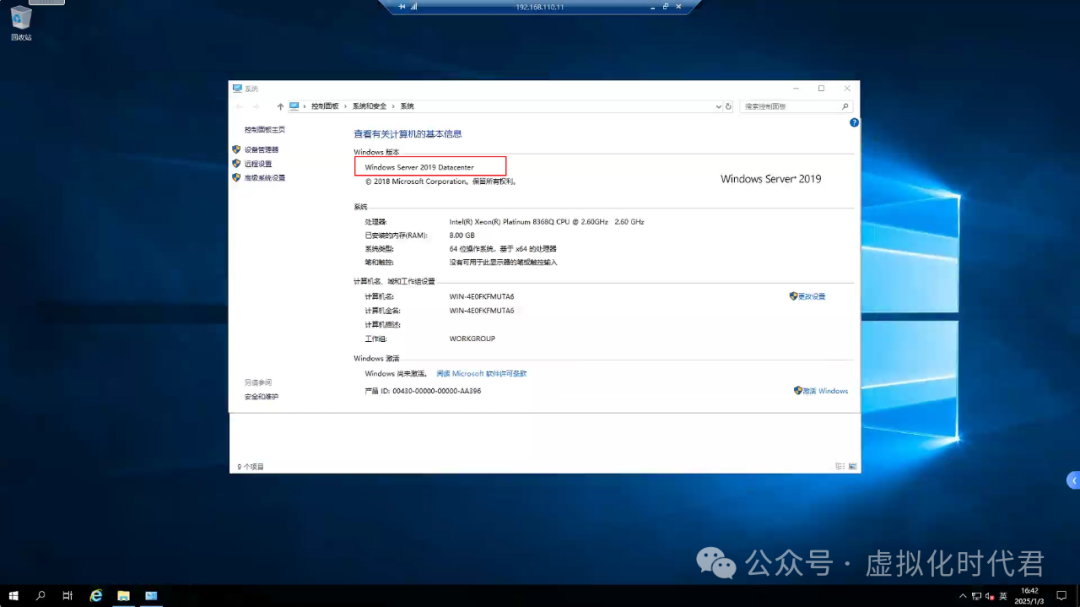Go forward using the System window's forward arrow

click(x=256, y=107)
